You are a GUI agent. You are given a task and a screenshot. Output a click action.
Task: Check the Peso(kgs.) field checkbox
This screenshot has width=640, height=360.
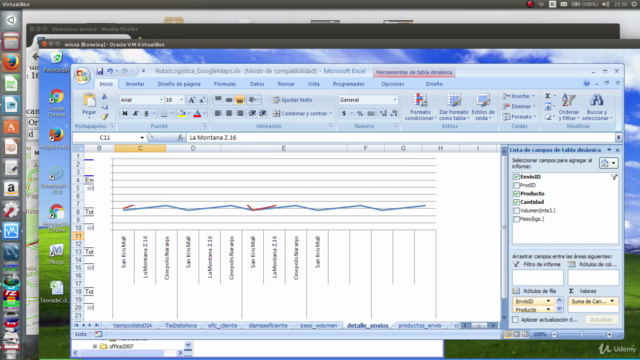pyautogui.click(x=516, y=219)
